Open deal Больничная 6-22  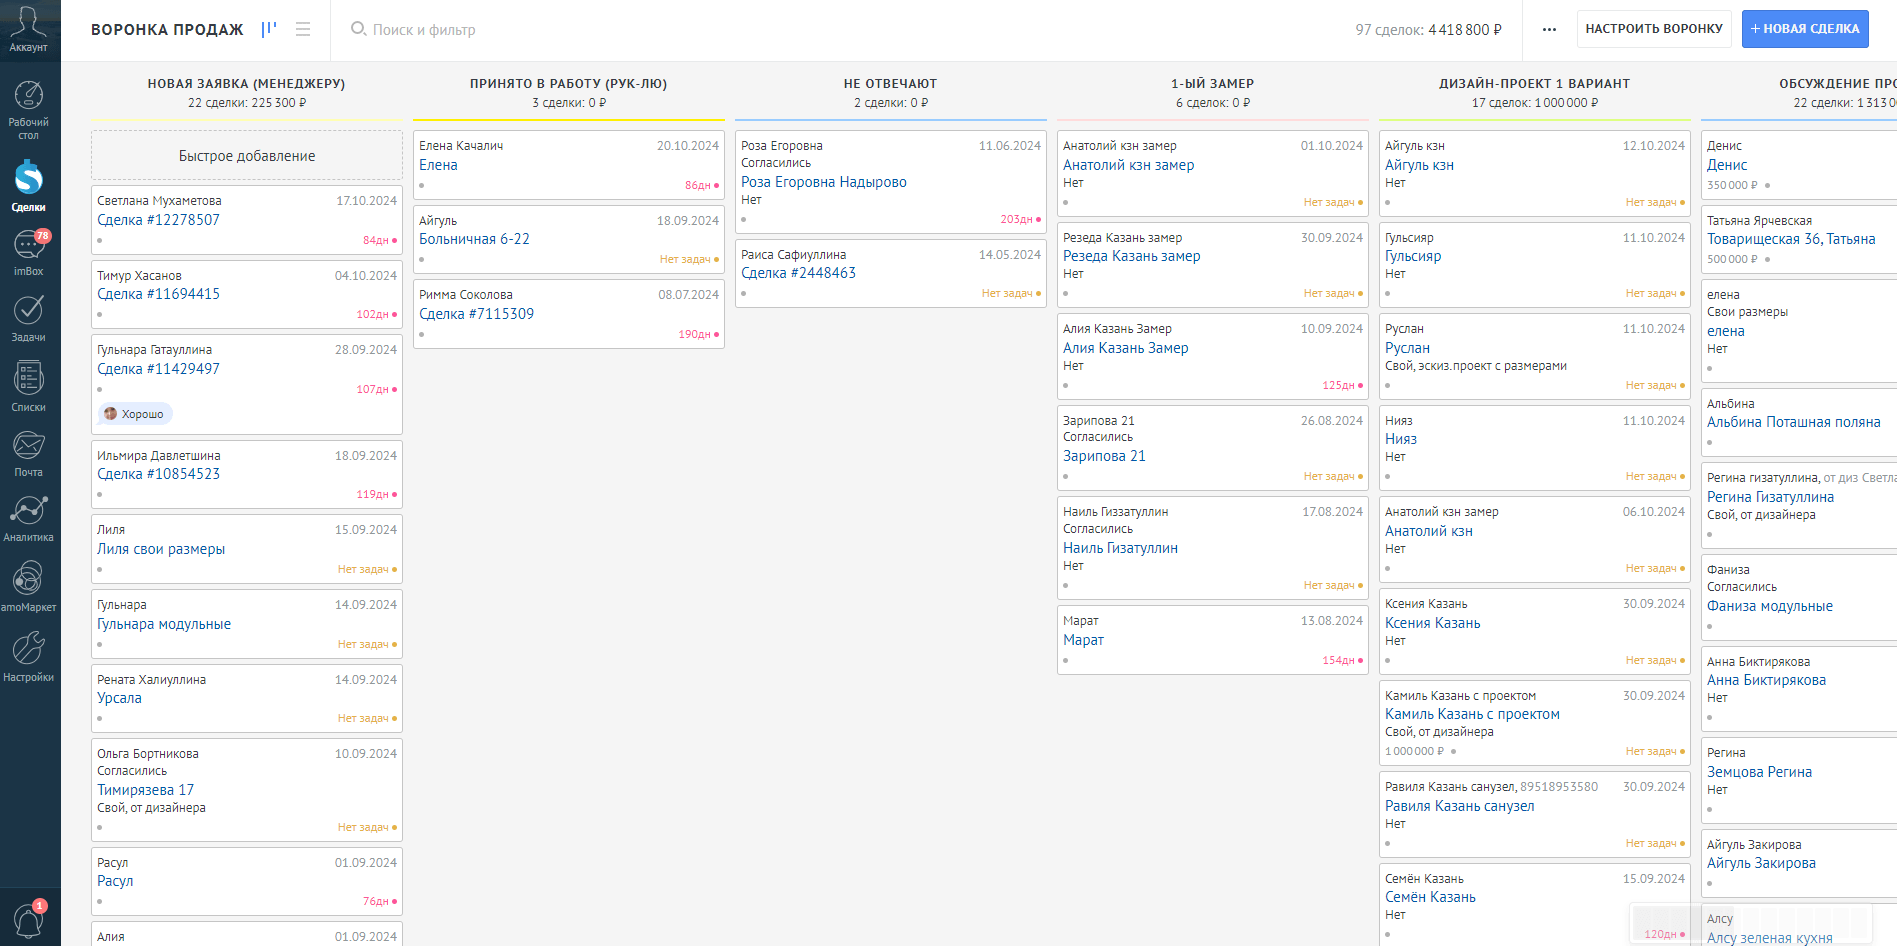(x=474, y=239)
